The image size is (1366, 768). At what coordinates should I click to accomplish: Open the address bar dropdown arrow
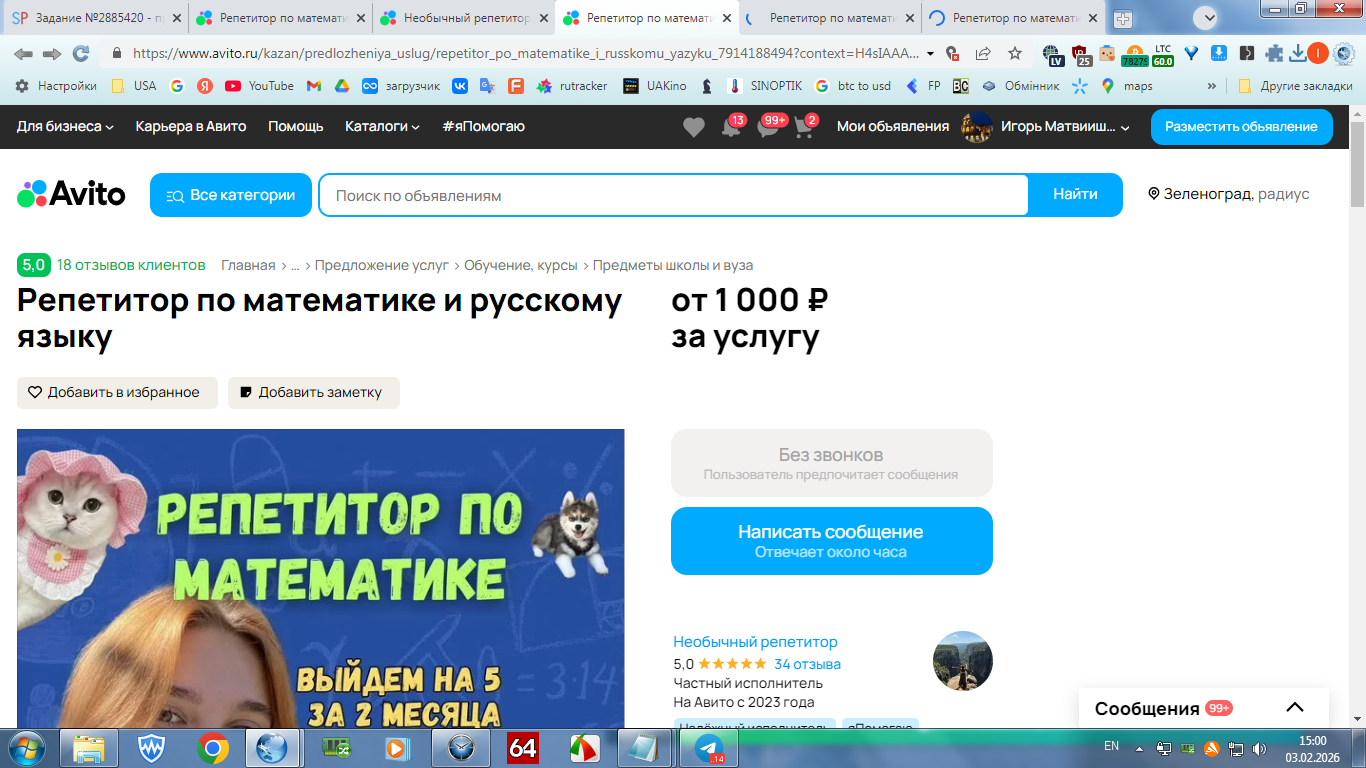coord(931,54)
